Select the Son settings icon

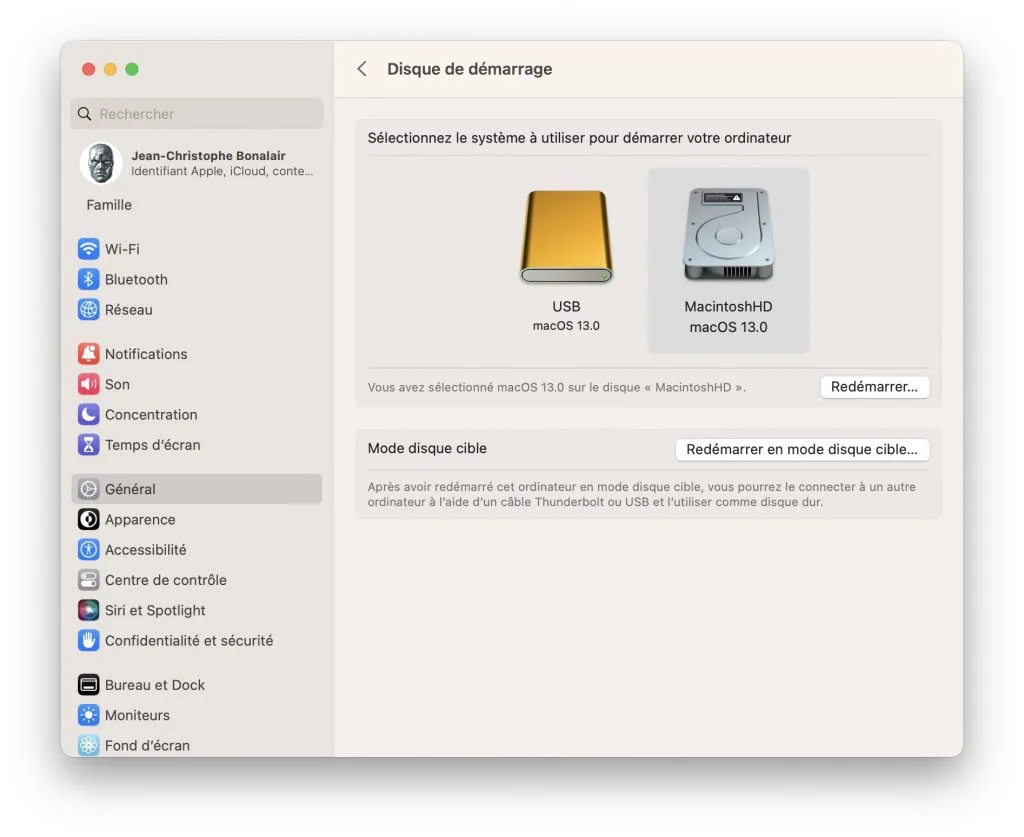pyautogui.click(x=116, y=384)
